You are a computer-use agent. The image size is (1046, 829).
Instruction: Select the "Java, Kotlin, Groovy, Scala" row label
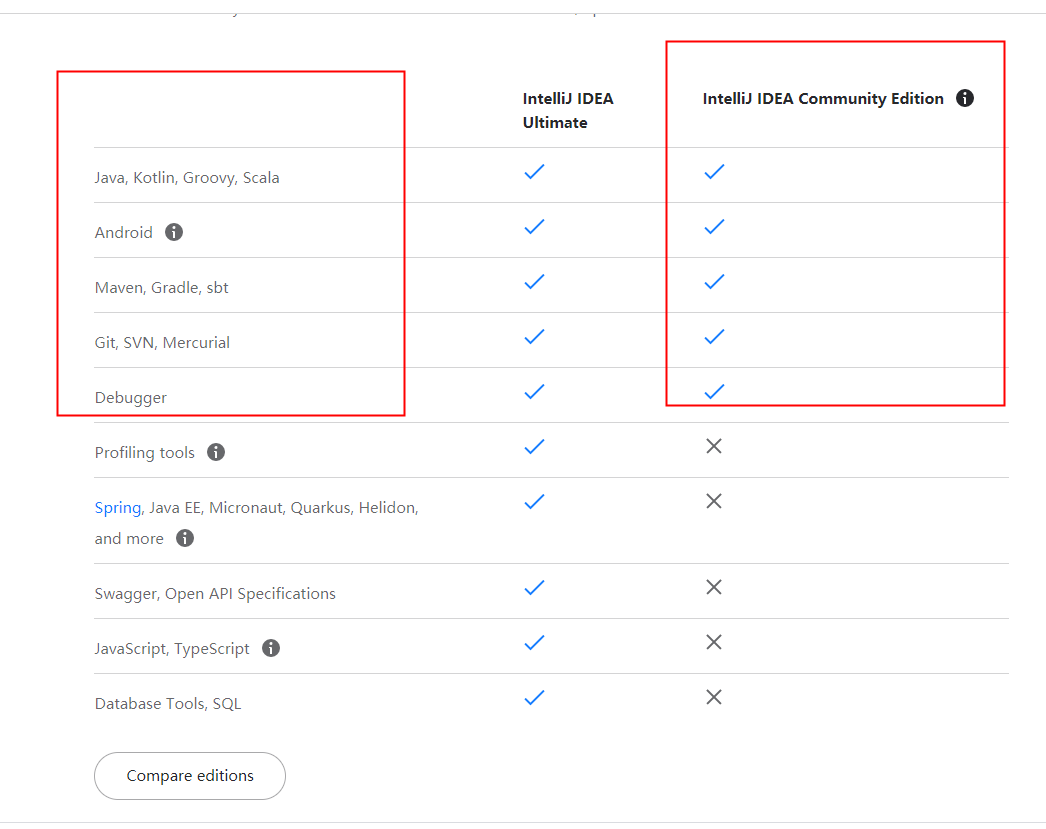[187, 178]
